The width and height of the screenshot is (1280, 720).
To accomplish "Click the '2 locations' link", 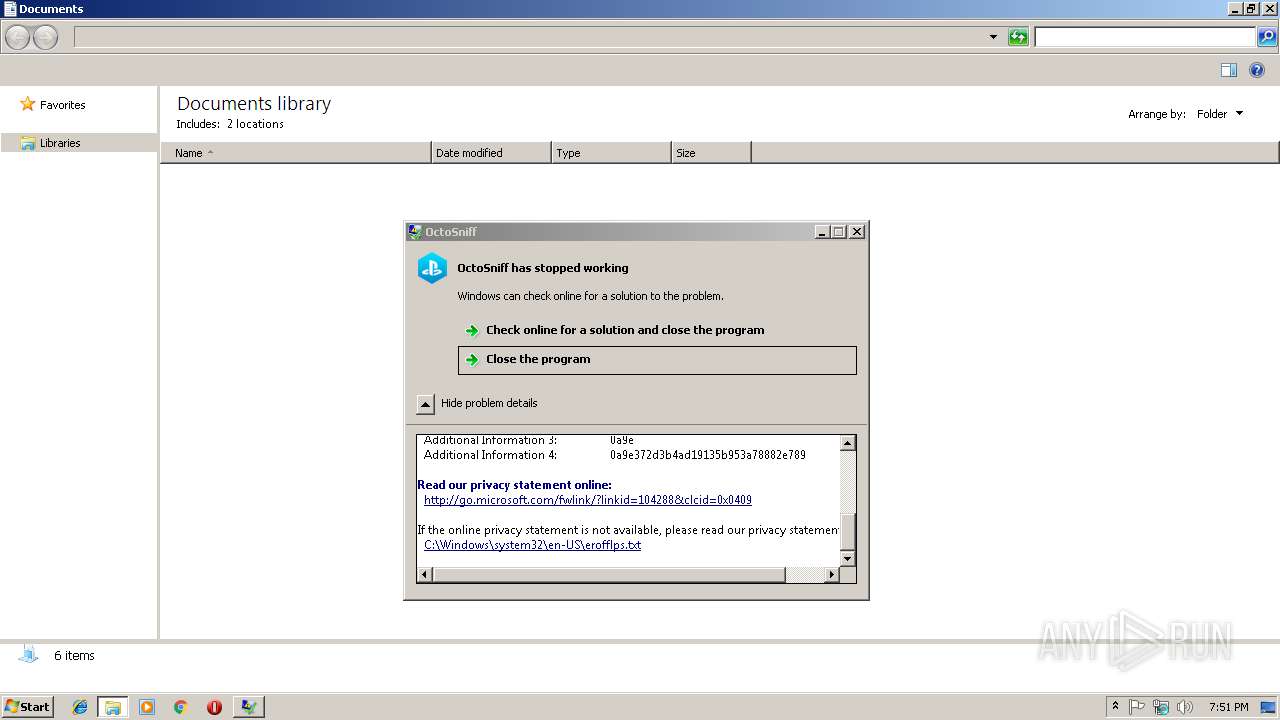I will (255, 124).
